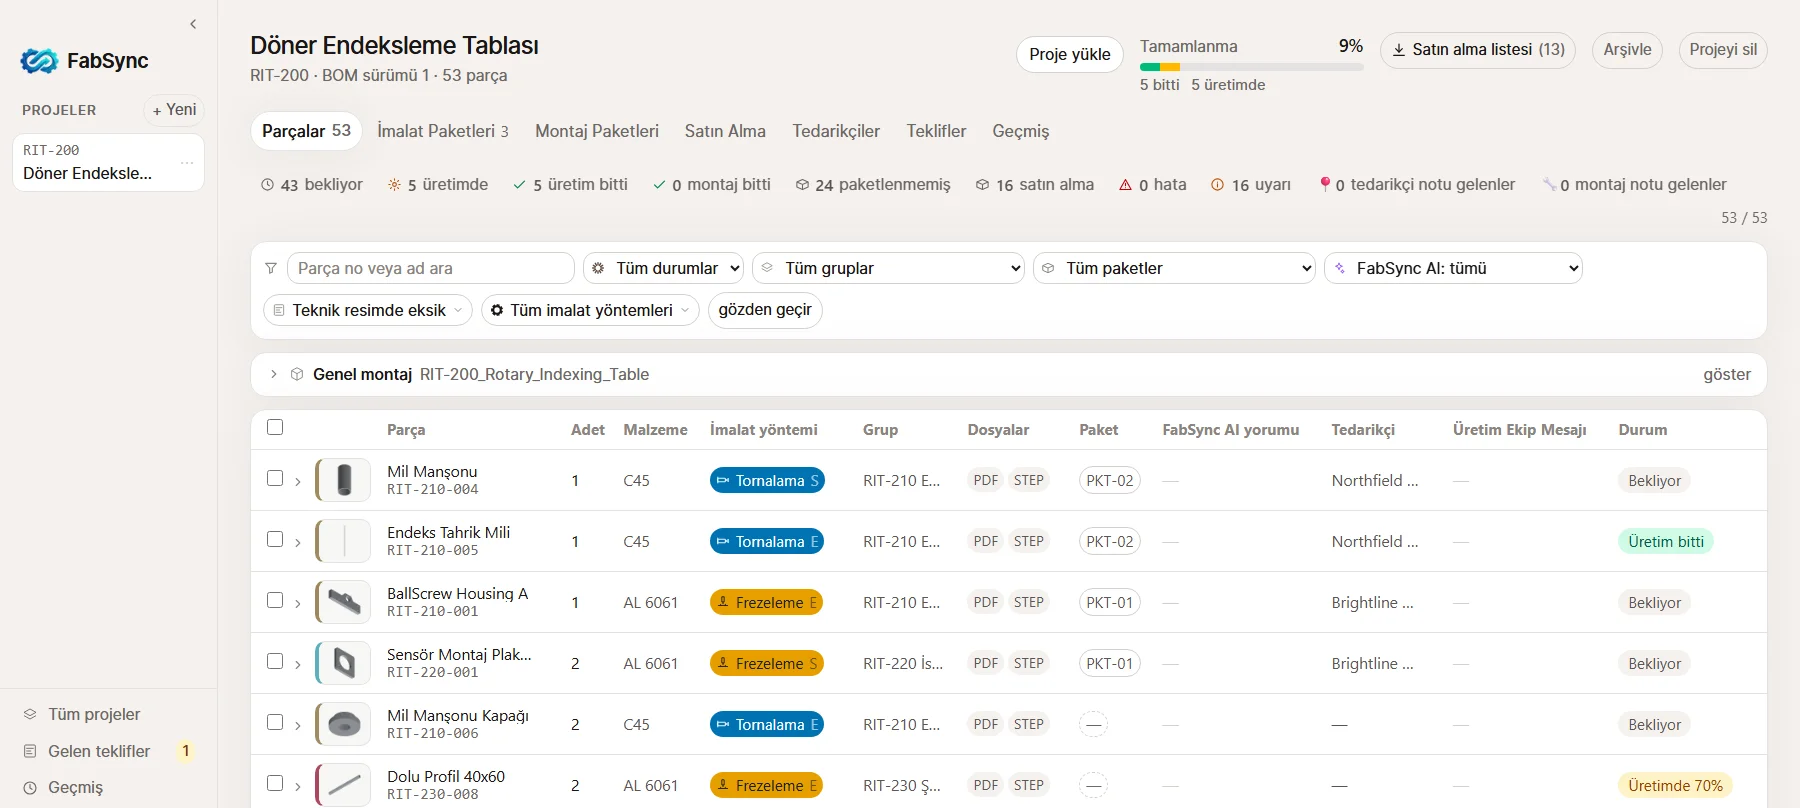This screenshot has width=1800, height=808.
Task: Click the Üretimde 70% status badge
Action: (x=1675, y=786)
